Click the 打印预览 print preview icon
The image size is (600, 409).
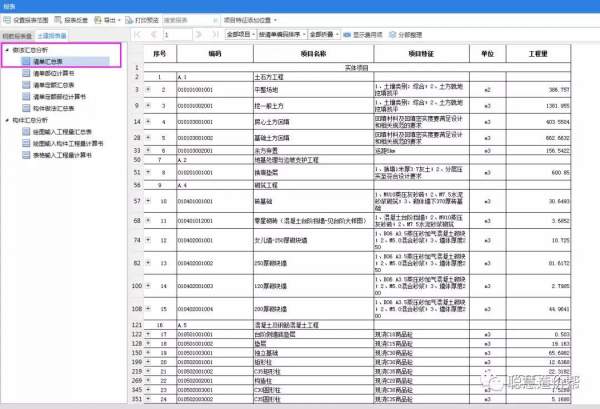(129, 20)
